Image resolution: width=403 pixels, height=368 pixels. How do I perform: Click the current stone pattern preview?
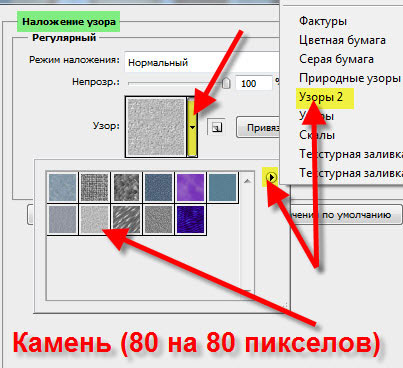click(156, 127)
